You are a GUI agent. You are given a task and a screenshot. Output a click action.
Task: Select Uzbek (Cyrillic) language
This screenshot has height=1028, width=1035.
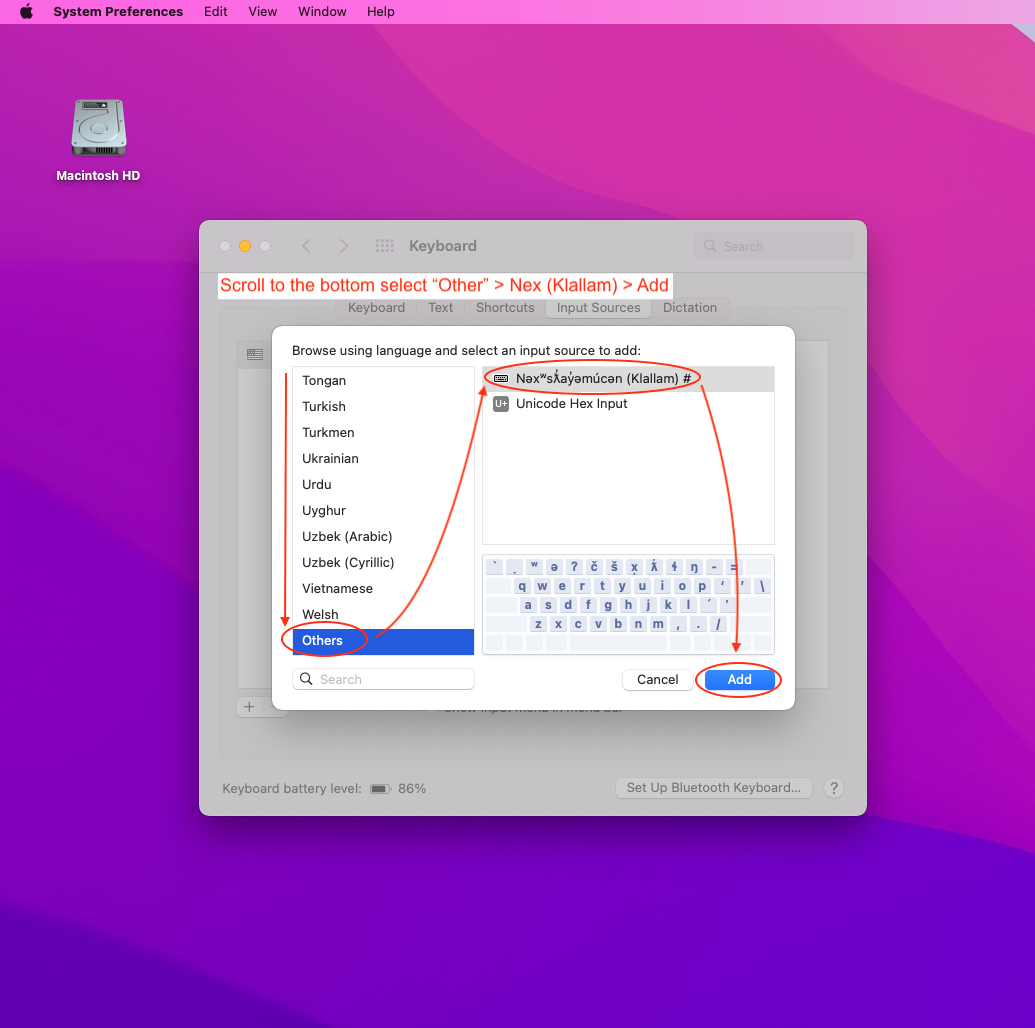(x=383, y=563)
